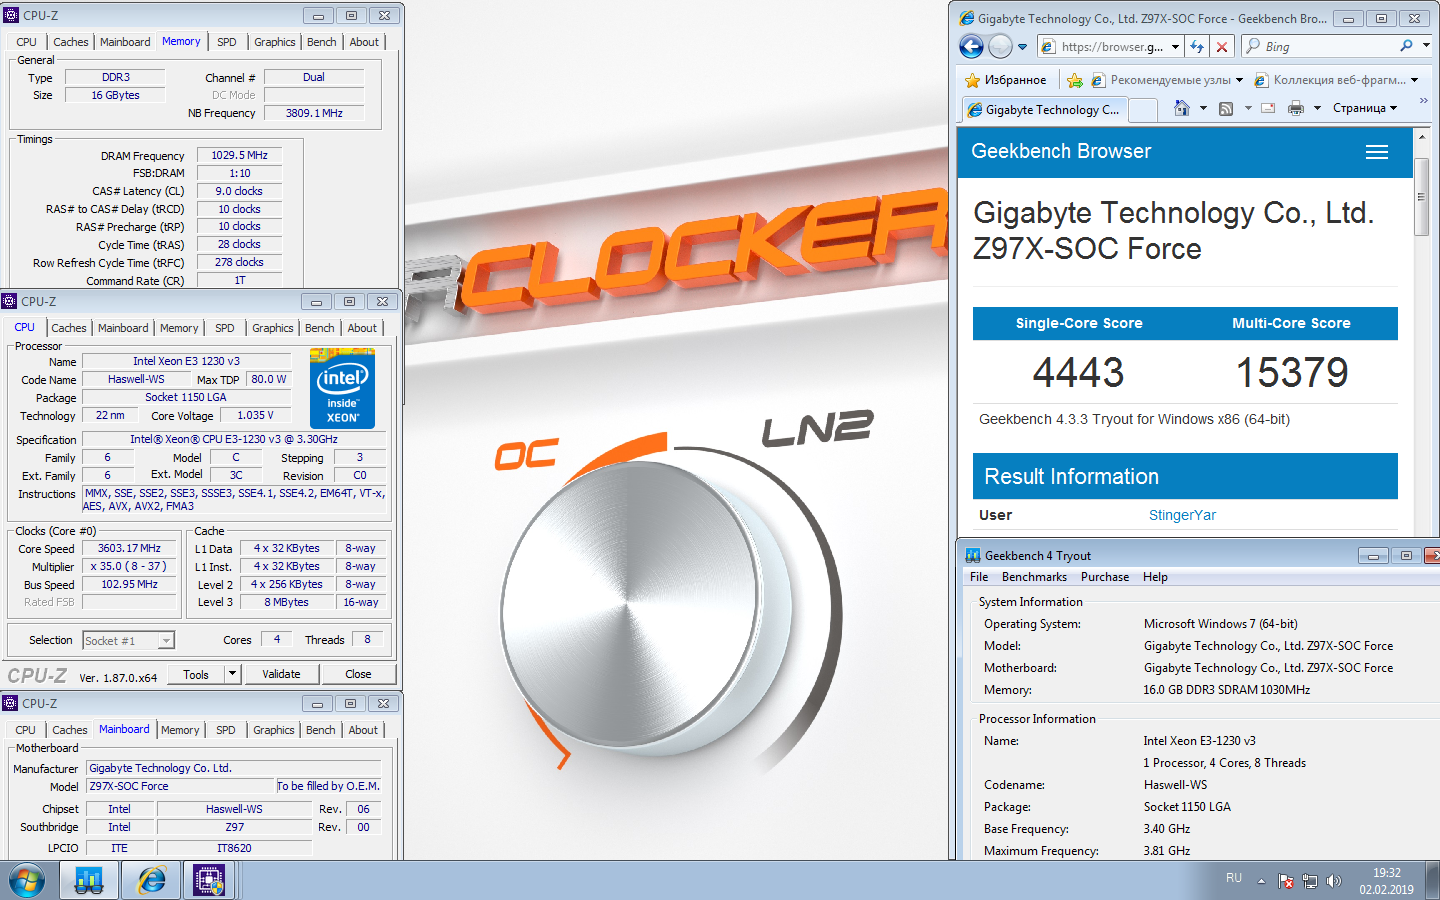Switch to Graphics tab in bottom CPU-Z window
The height and width of the screenshot is (900, 1440).
pos(274,730)
